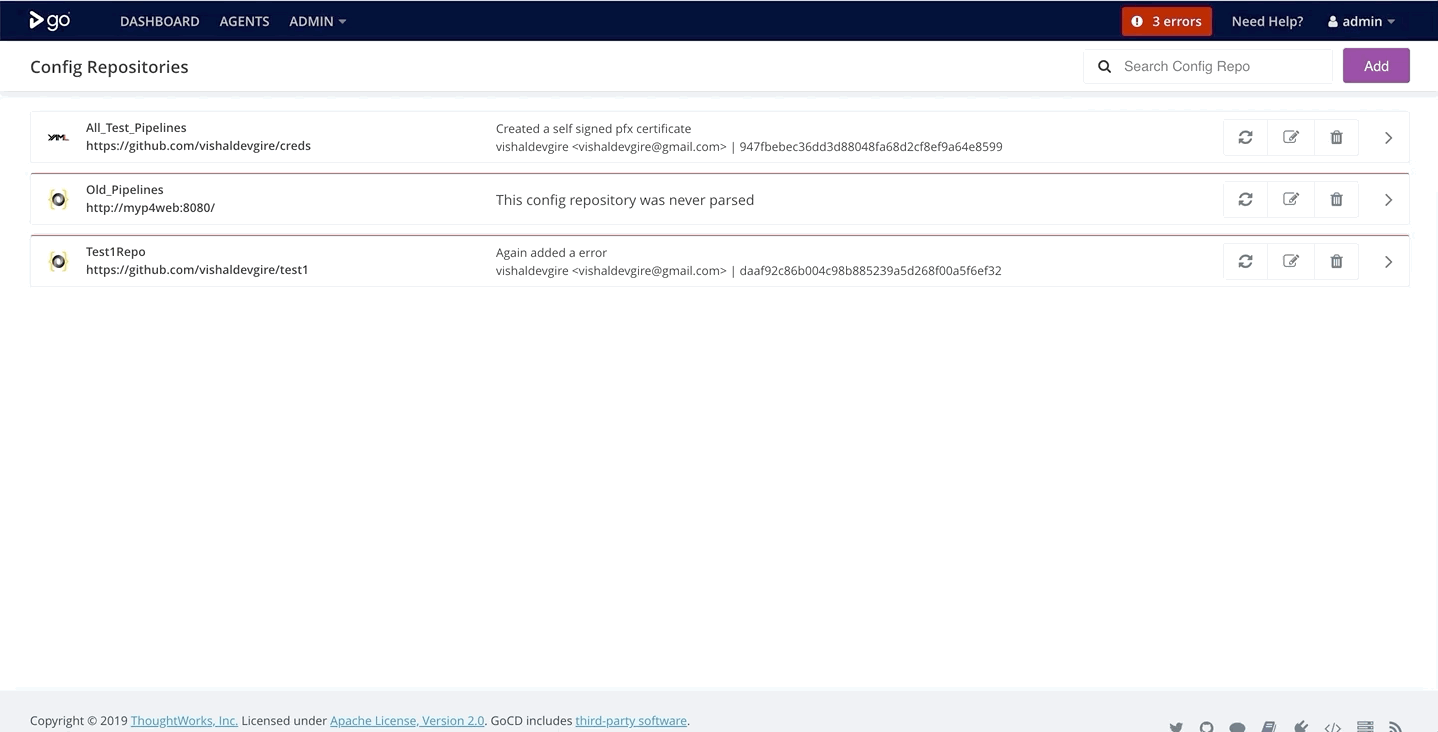Open the plugins plug footer icon
The width and height of the screenshot is (1438, 732).
pyautogui.click(x=1301, y=728)
